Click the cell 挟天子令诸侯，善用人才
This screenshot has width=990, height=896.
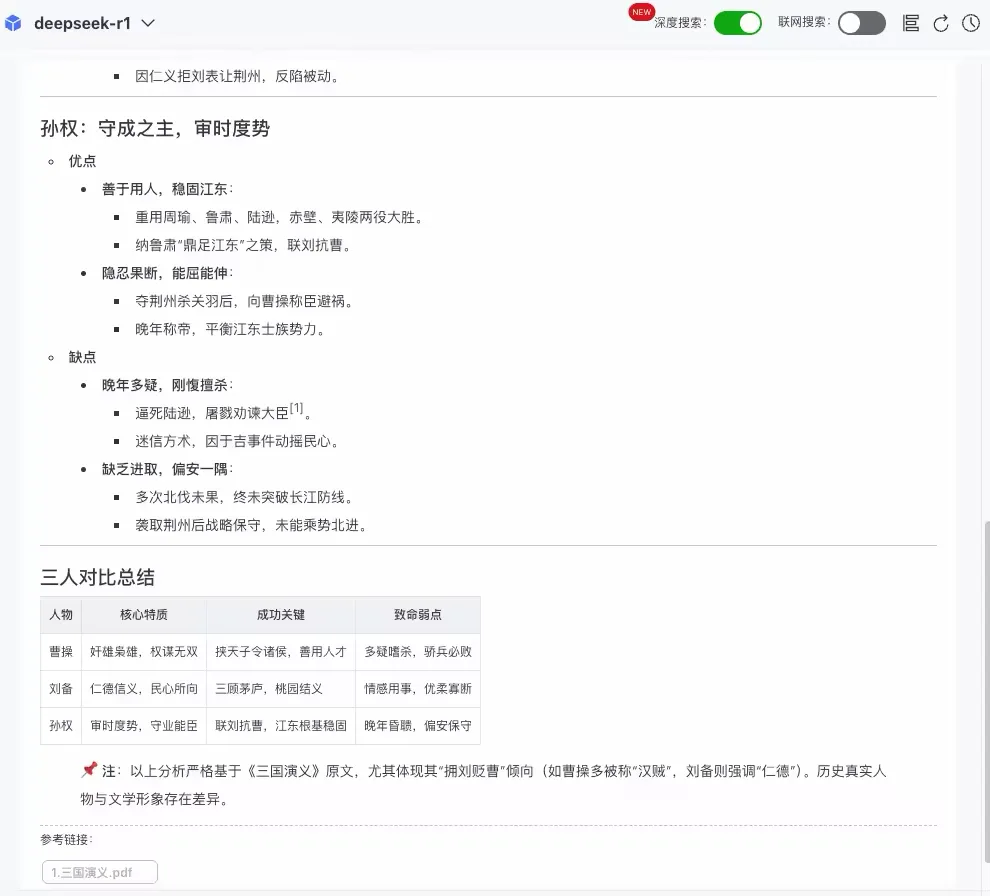pos(281,652)
